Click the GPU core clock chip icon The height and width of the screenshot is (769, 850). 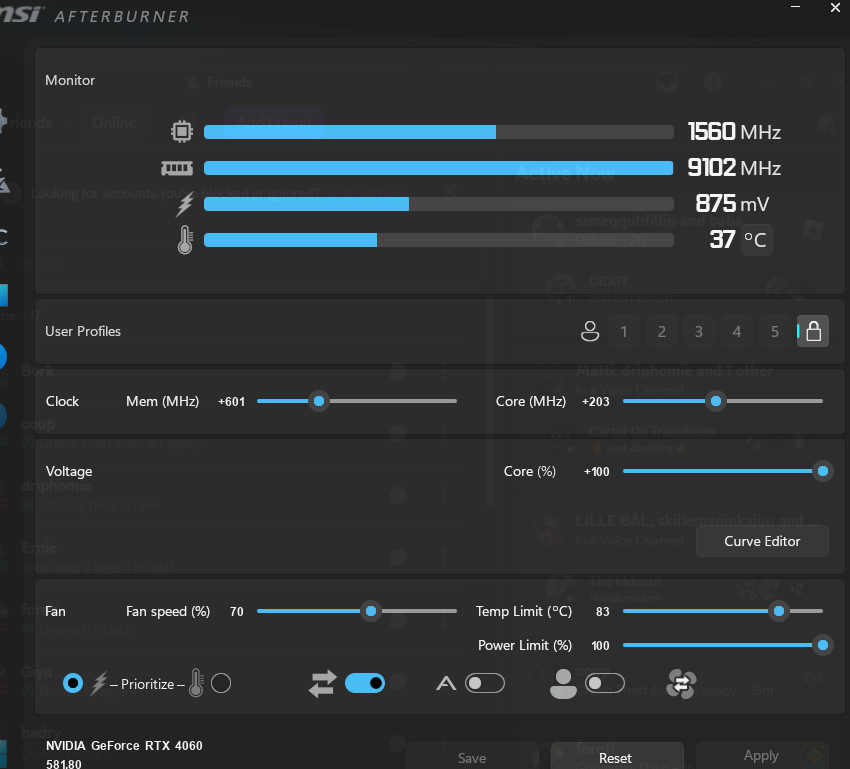coord(182,132)
